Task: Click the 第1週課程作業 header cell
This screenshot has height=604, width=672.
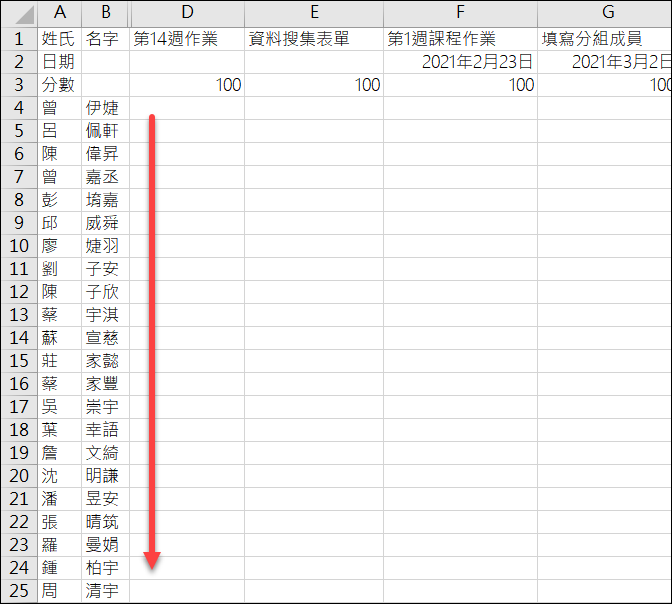Action: click(460, 39)
